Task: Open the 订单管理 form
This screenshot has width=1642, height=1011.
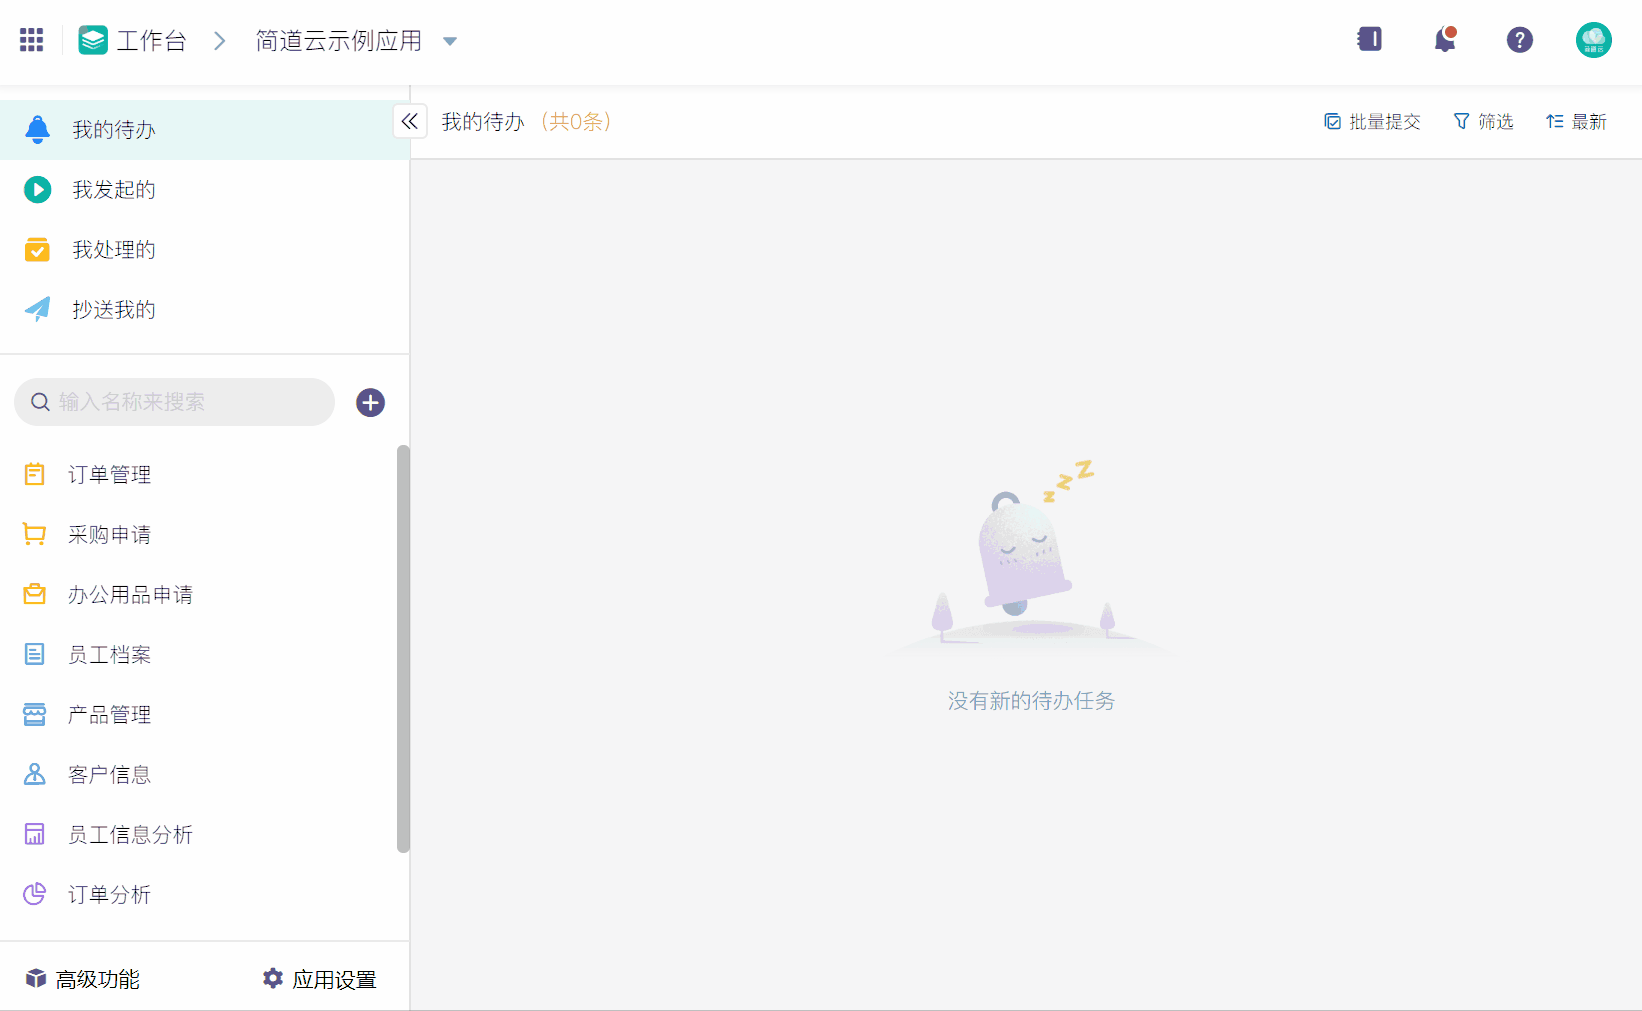Action: (x=109, y=475)
